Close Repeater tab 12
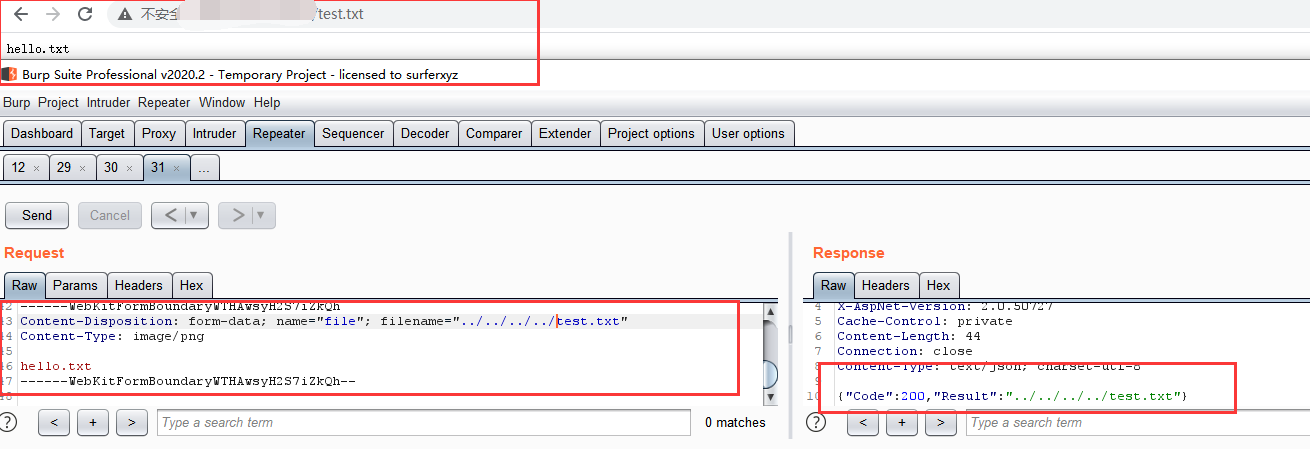The image size is (1310, 449). [36, 168]
